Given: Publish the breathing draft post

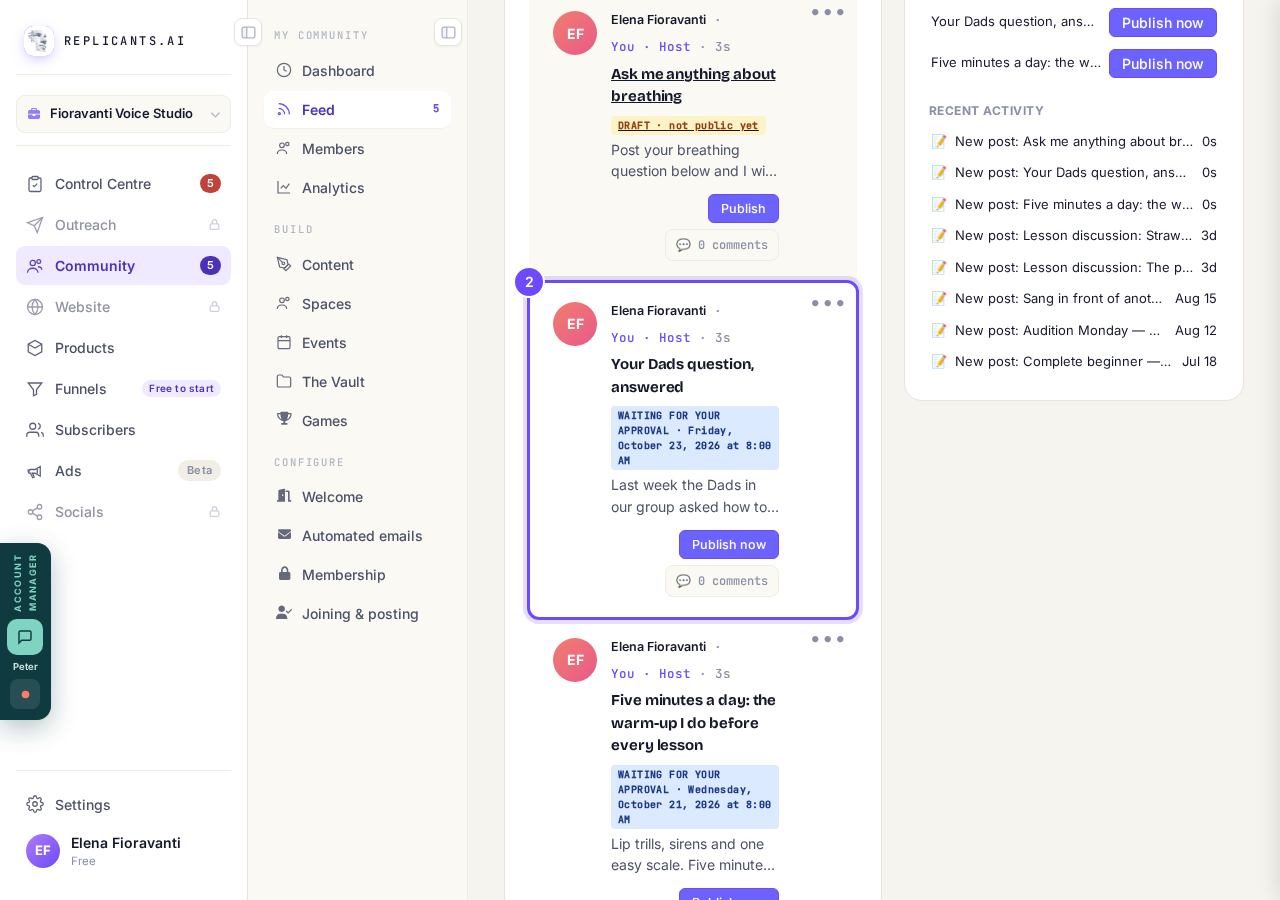Looking at the screenshot, I should click(x=743, y=208).
